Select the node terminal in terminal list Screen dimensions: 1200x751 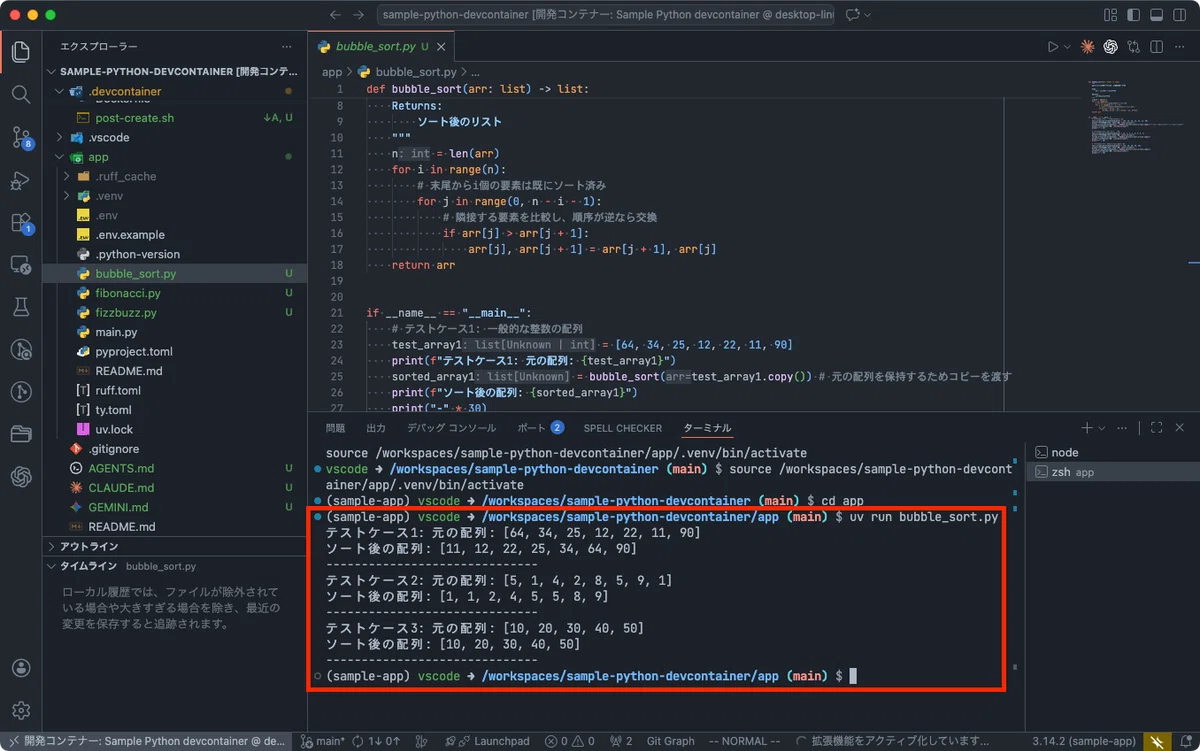[x=1113, y=453]
